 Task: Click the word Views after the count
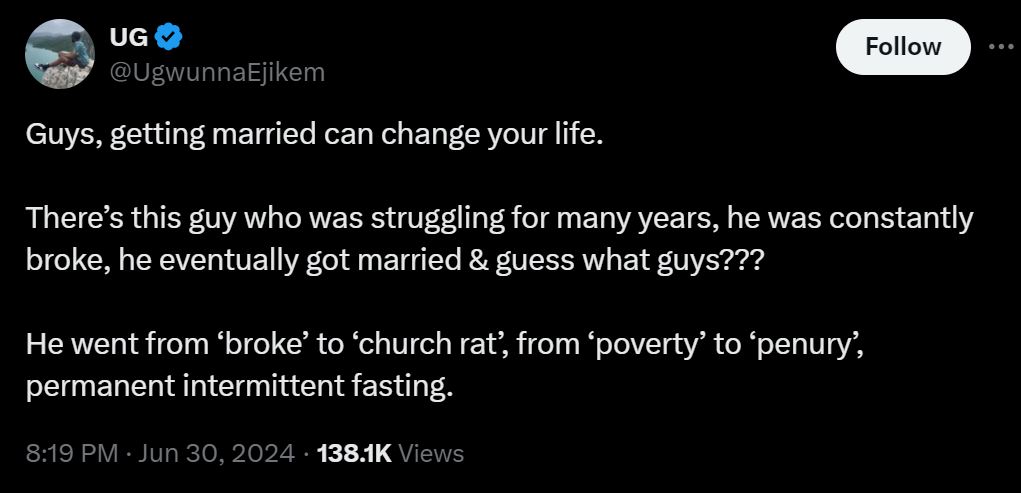pos(431,453)
